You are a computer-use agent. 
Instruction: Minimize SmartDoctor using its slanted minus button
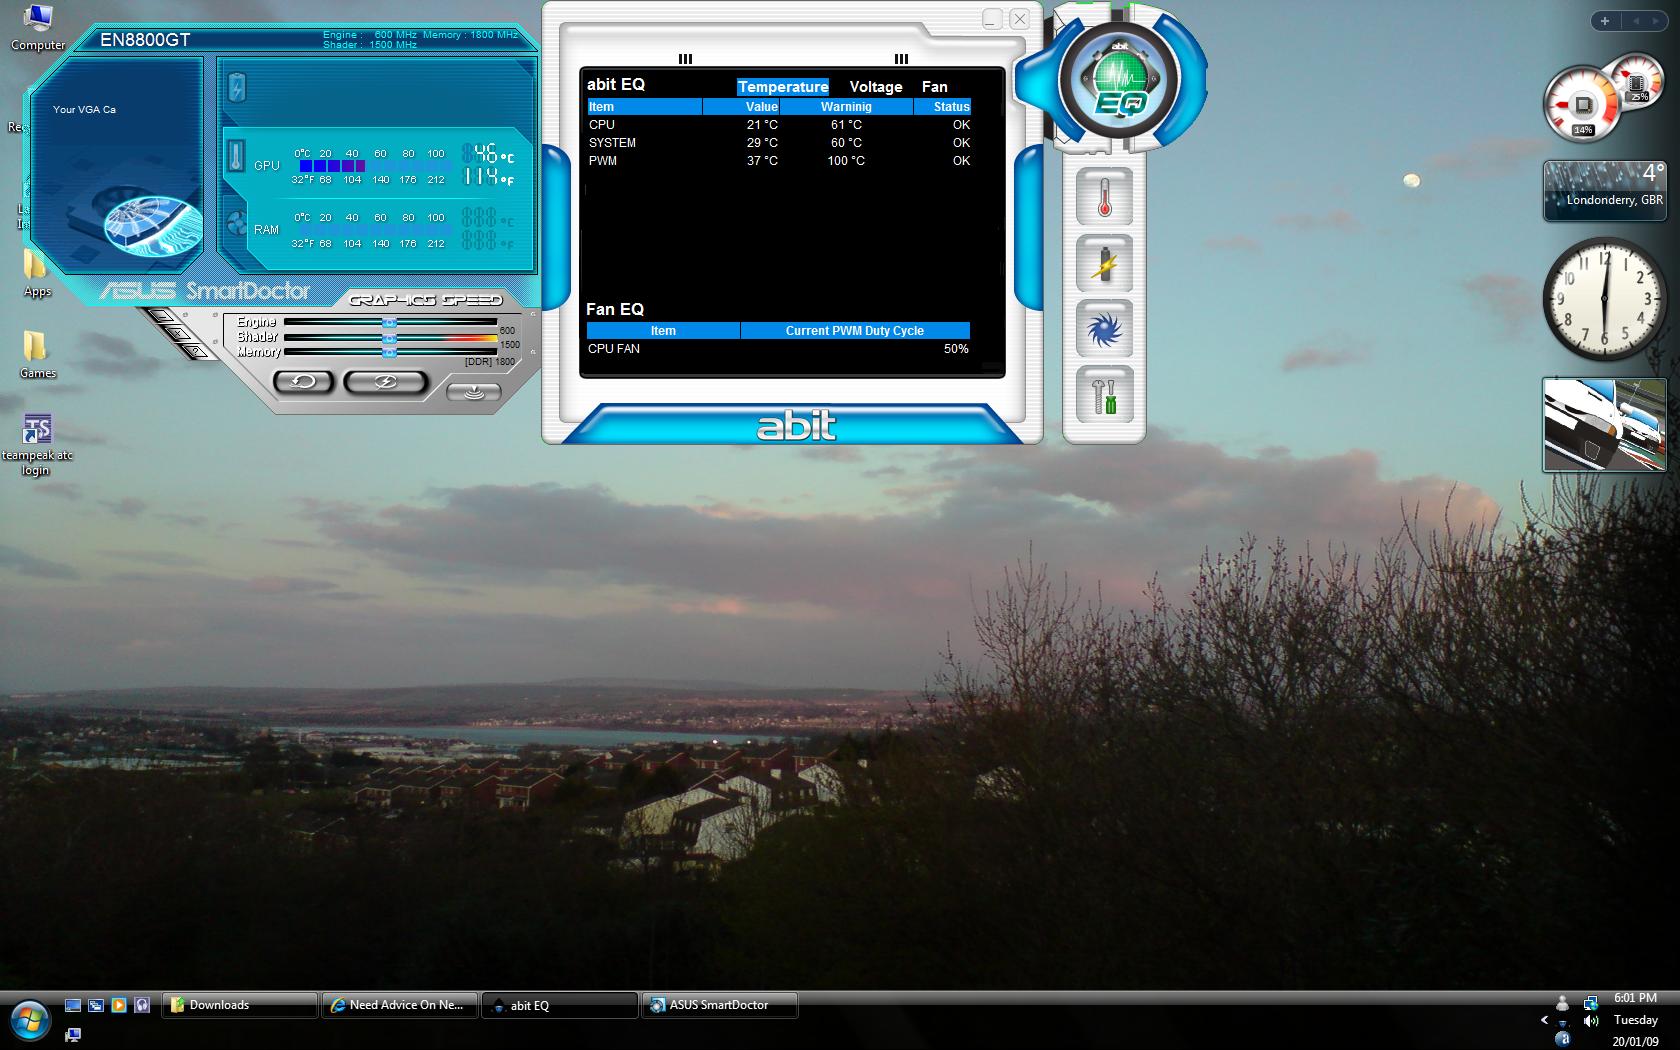tap(160, 317)
